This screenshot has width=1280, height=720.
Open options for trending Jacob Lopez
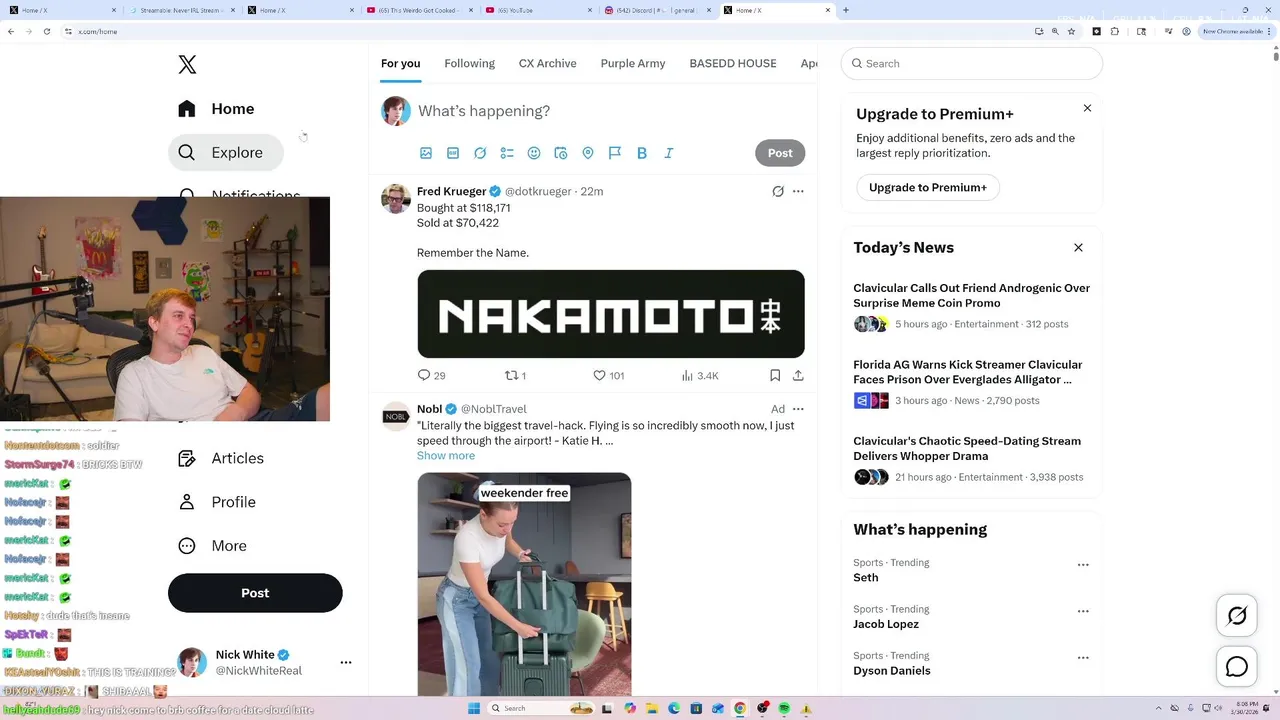1083,611
